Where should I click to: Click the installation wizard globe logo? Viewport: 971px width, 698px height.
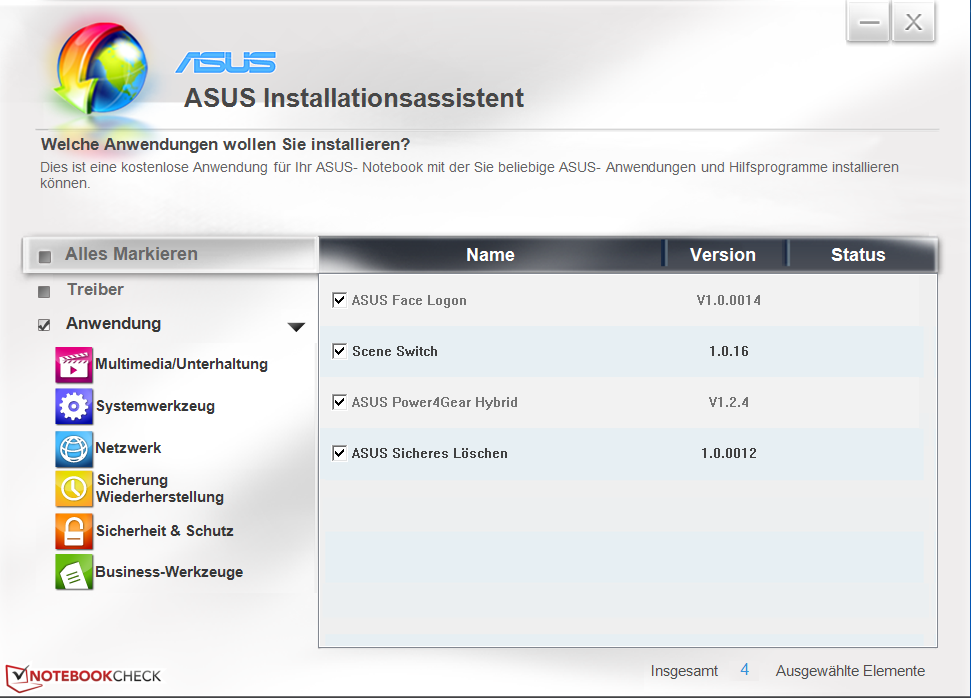(x=102, y=68)
